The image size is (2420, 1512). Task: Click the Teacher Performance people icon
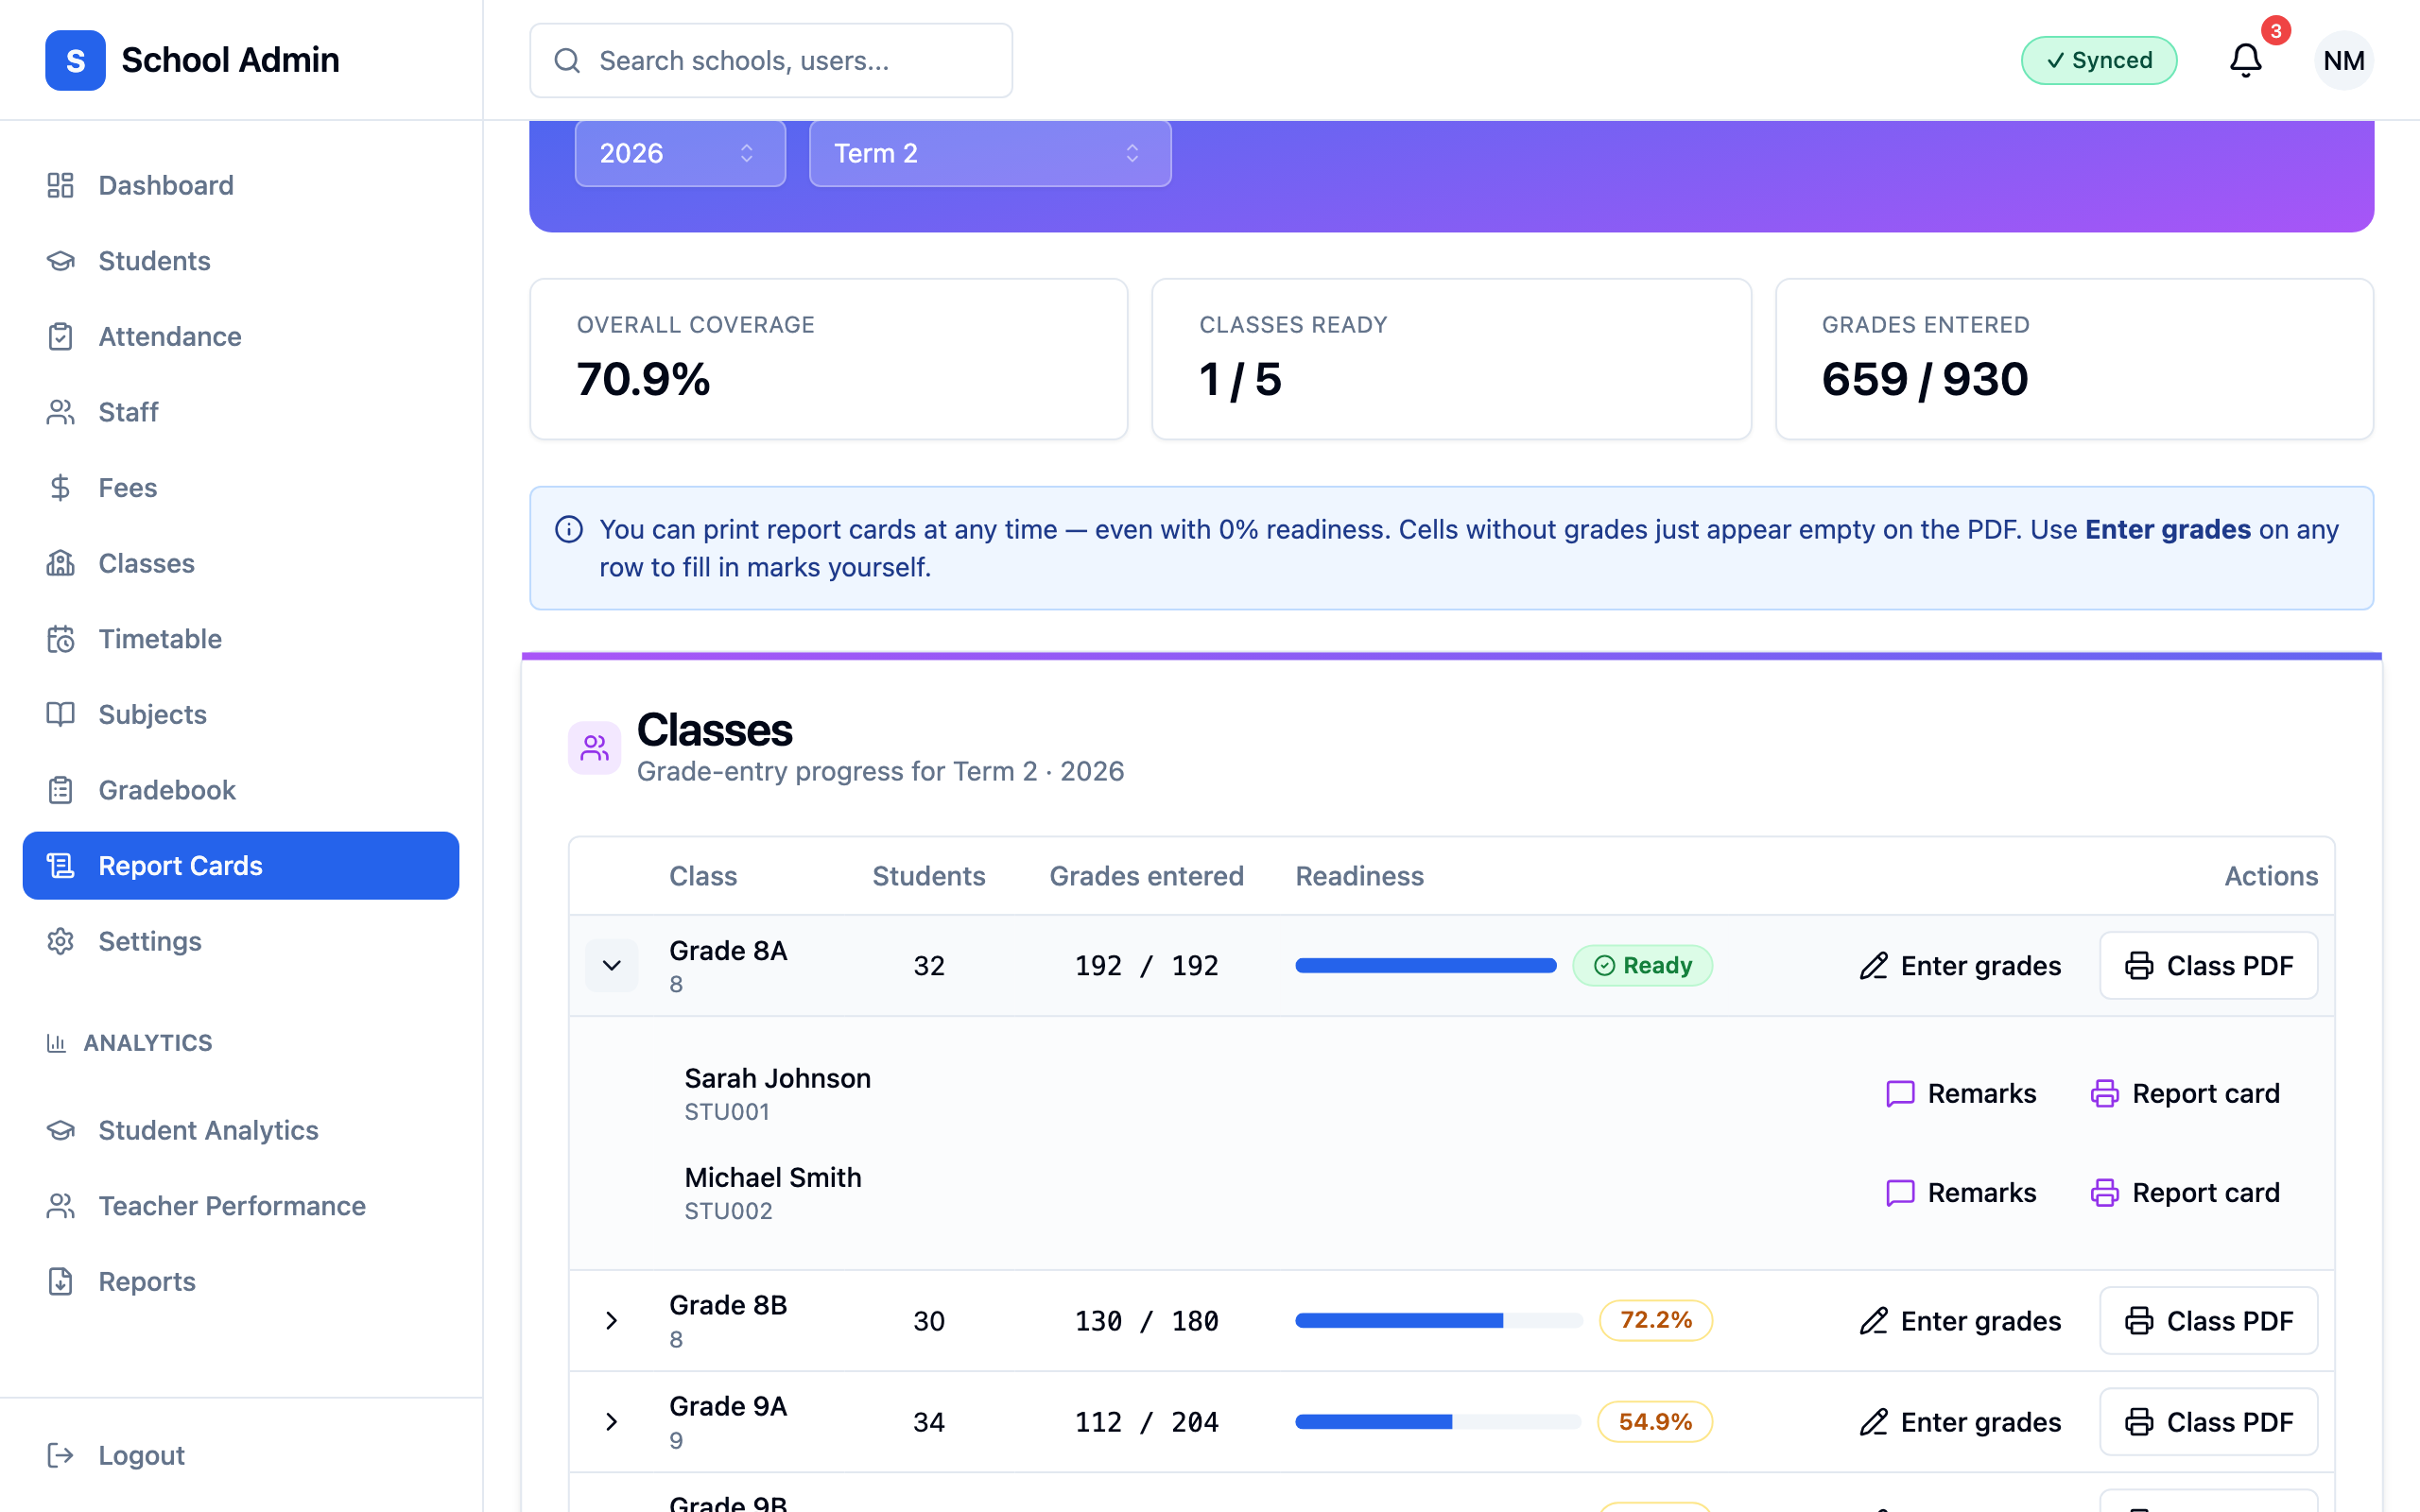point(60,1205)
